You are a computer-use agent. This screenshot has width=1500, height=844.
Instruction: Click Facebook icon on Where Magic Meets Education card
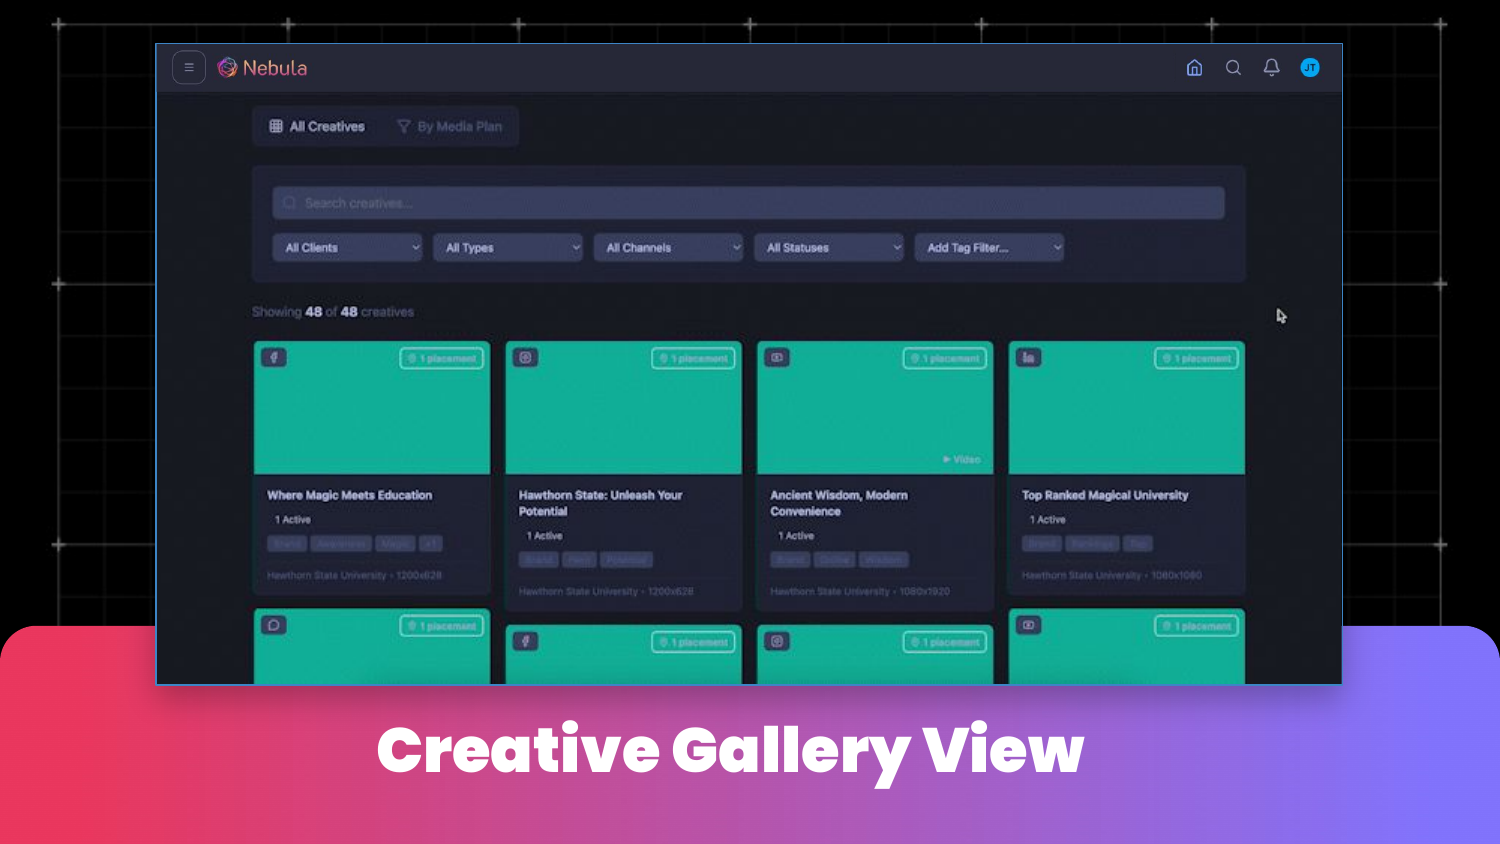point(274,358)
